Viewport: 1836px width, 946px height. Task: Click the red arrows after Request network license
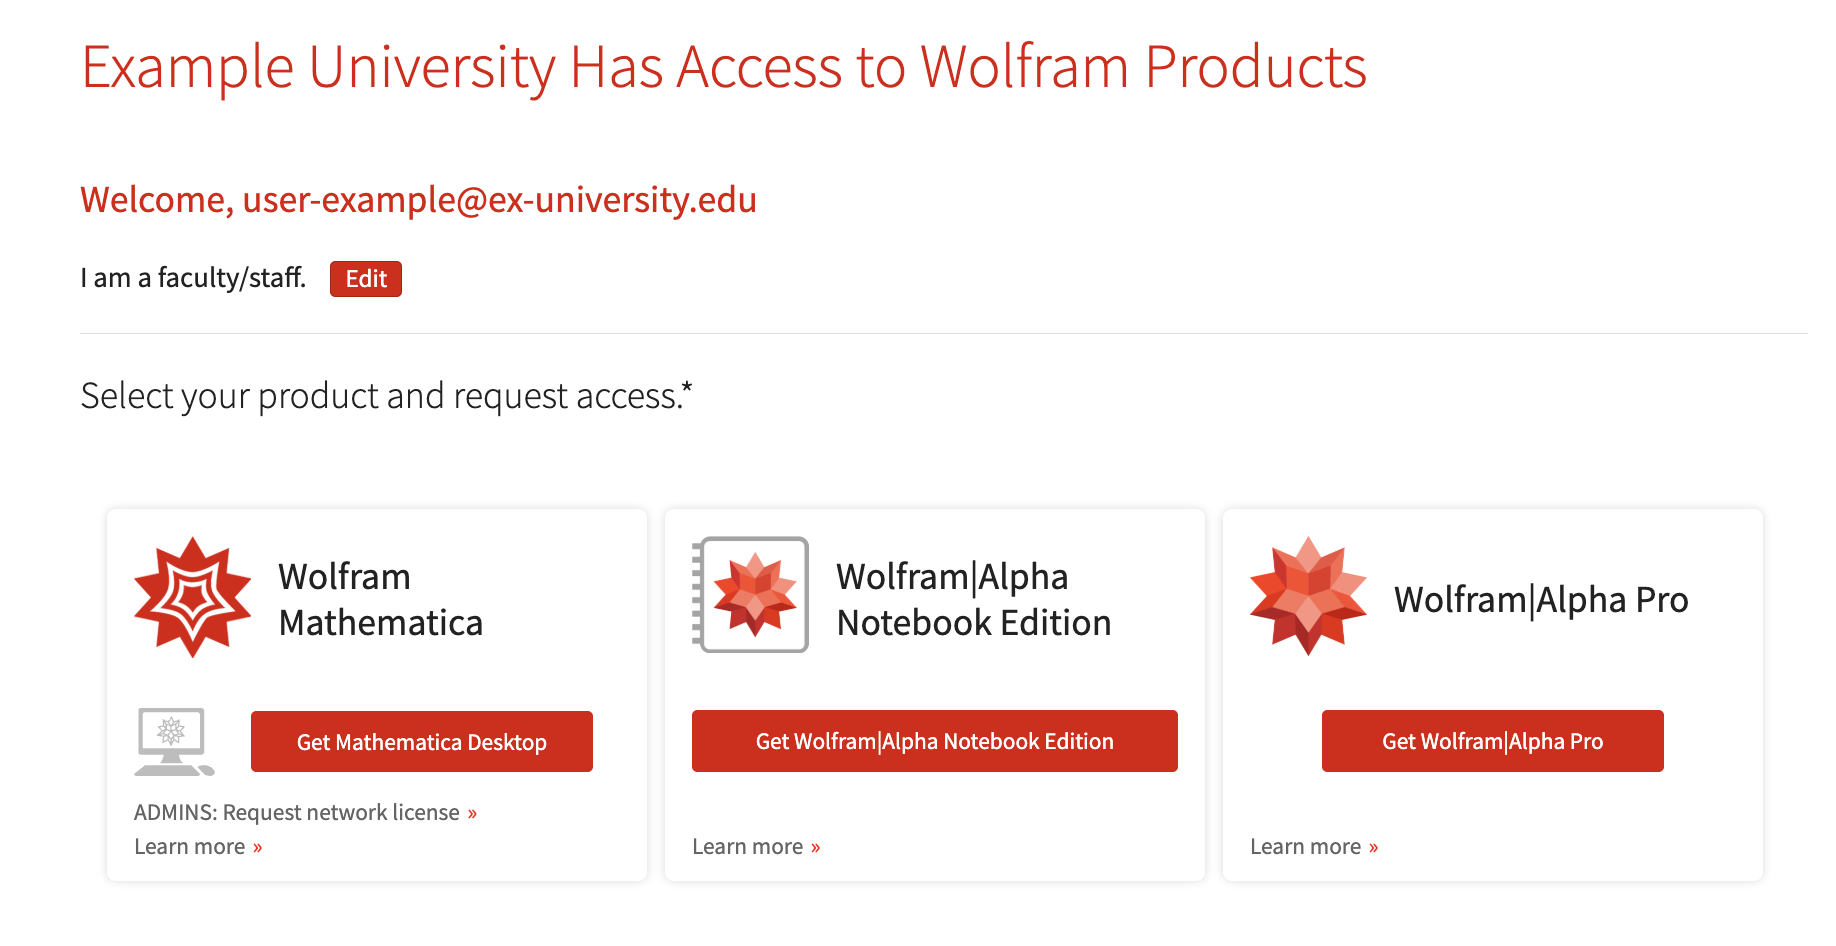[472, 814]
